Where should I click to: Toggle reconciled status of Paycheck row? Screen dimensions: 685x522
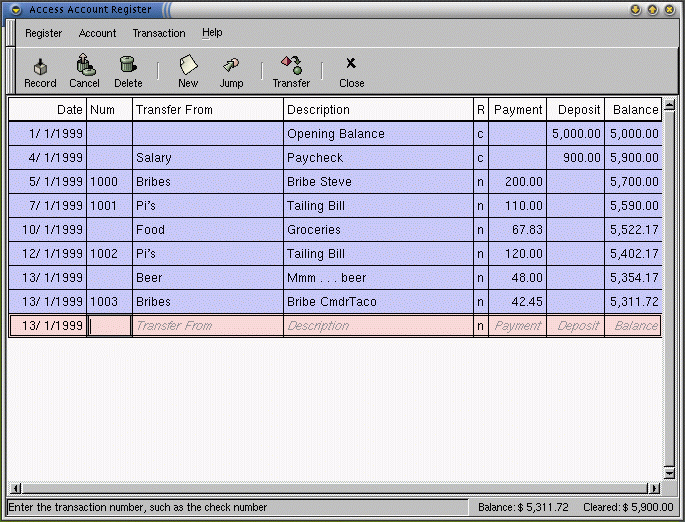[x=481, y=158]
